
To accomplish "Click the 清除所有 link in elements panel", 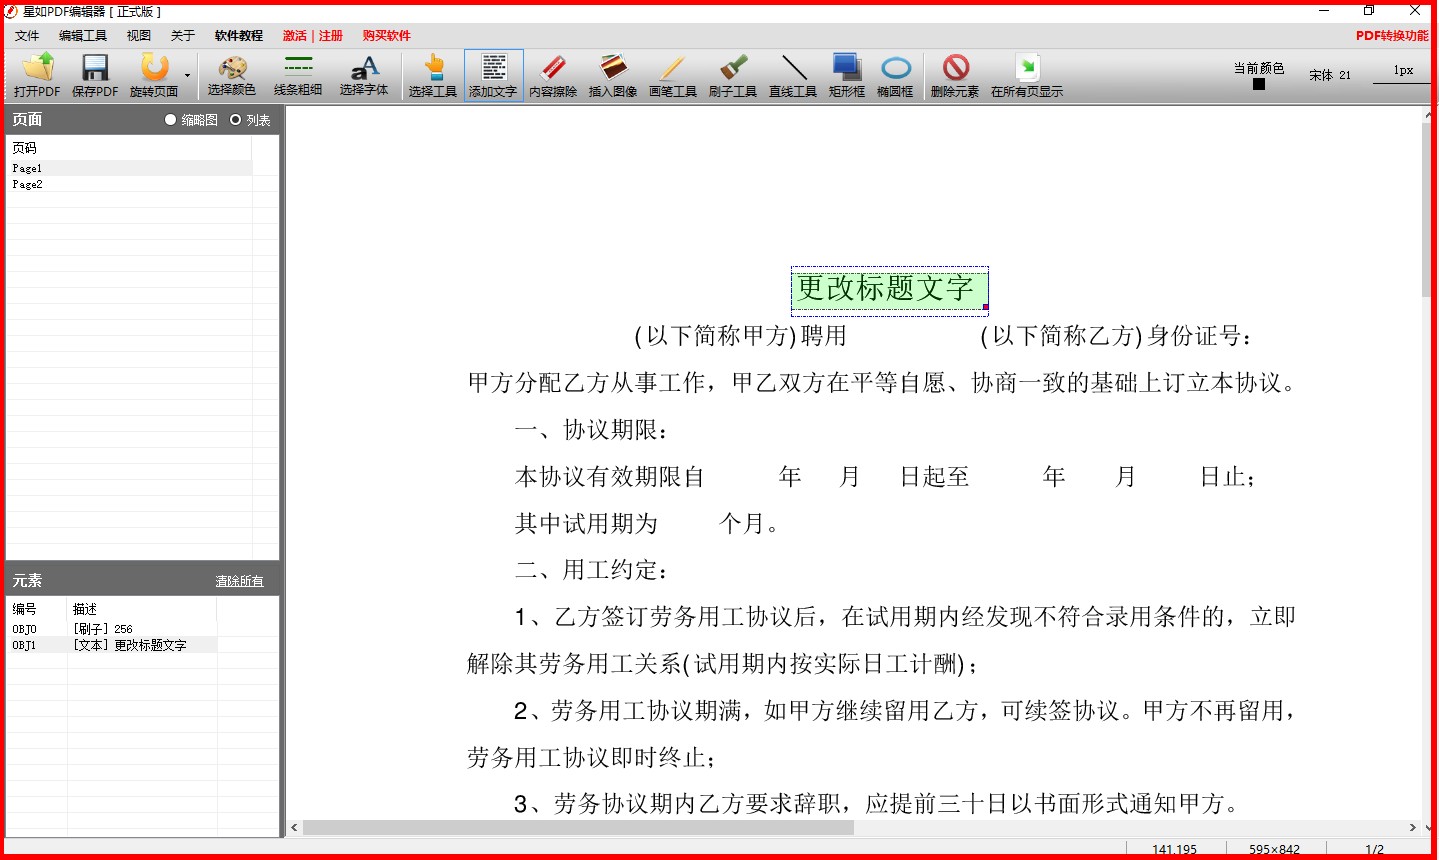I will pyautogui.click(x=239, y=581).
